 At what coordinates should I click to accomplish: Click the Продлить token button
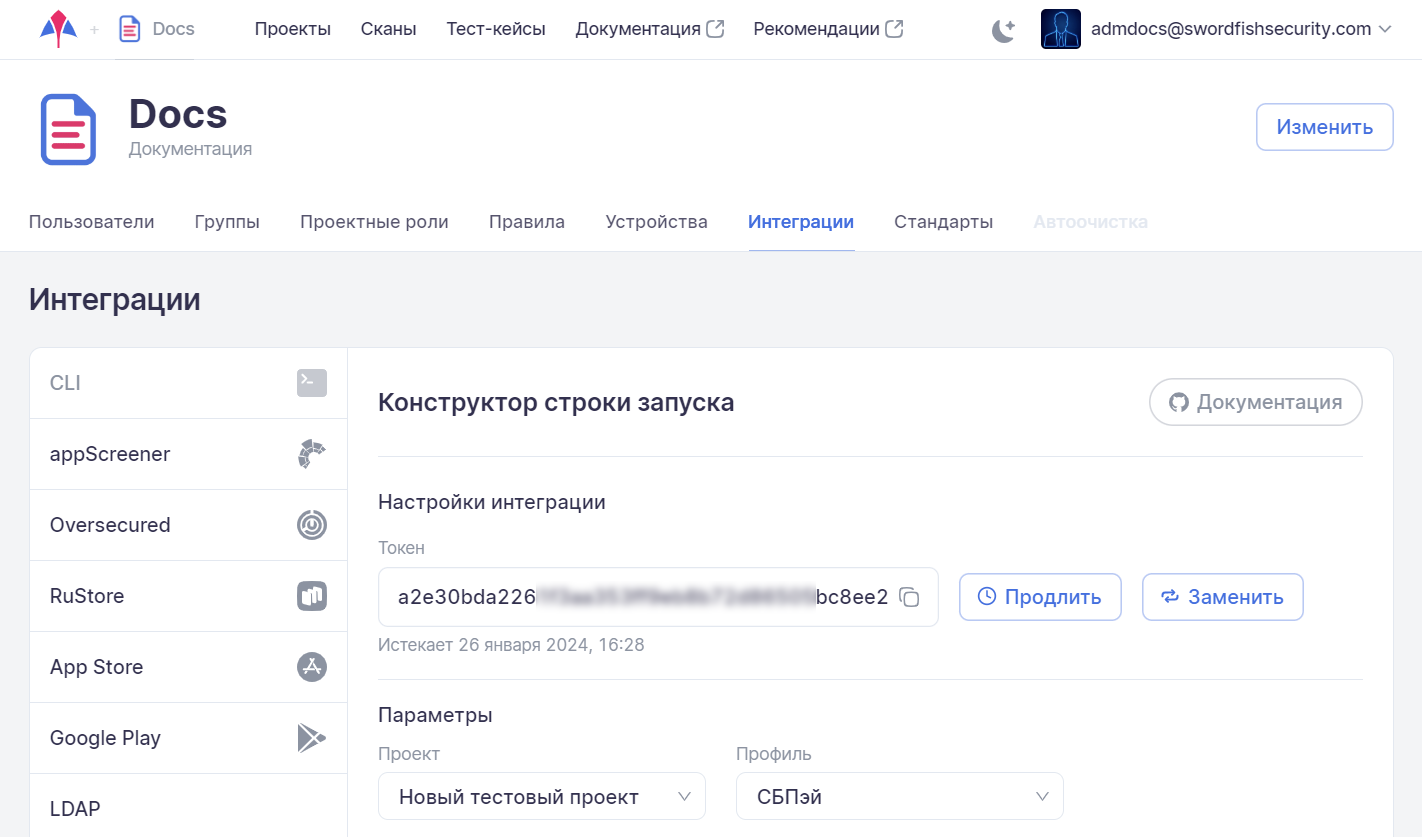1039,597
